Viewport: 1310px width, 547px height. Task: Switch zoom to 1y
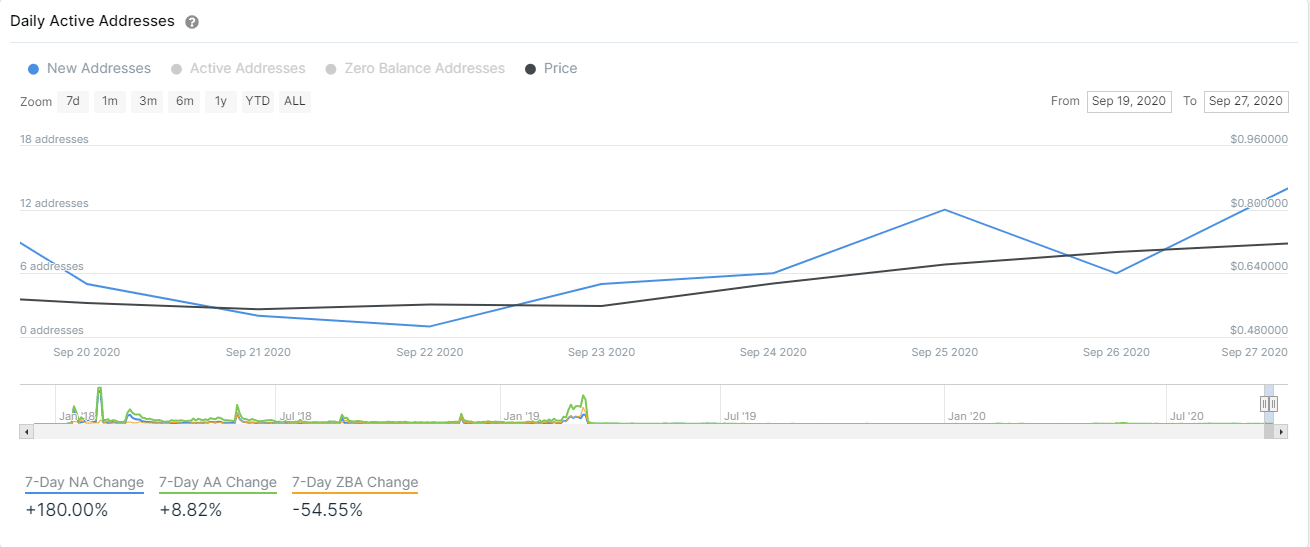pyautogui.click(x=221, y=101)
